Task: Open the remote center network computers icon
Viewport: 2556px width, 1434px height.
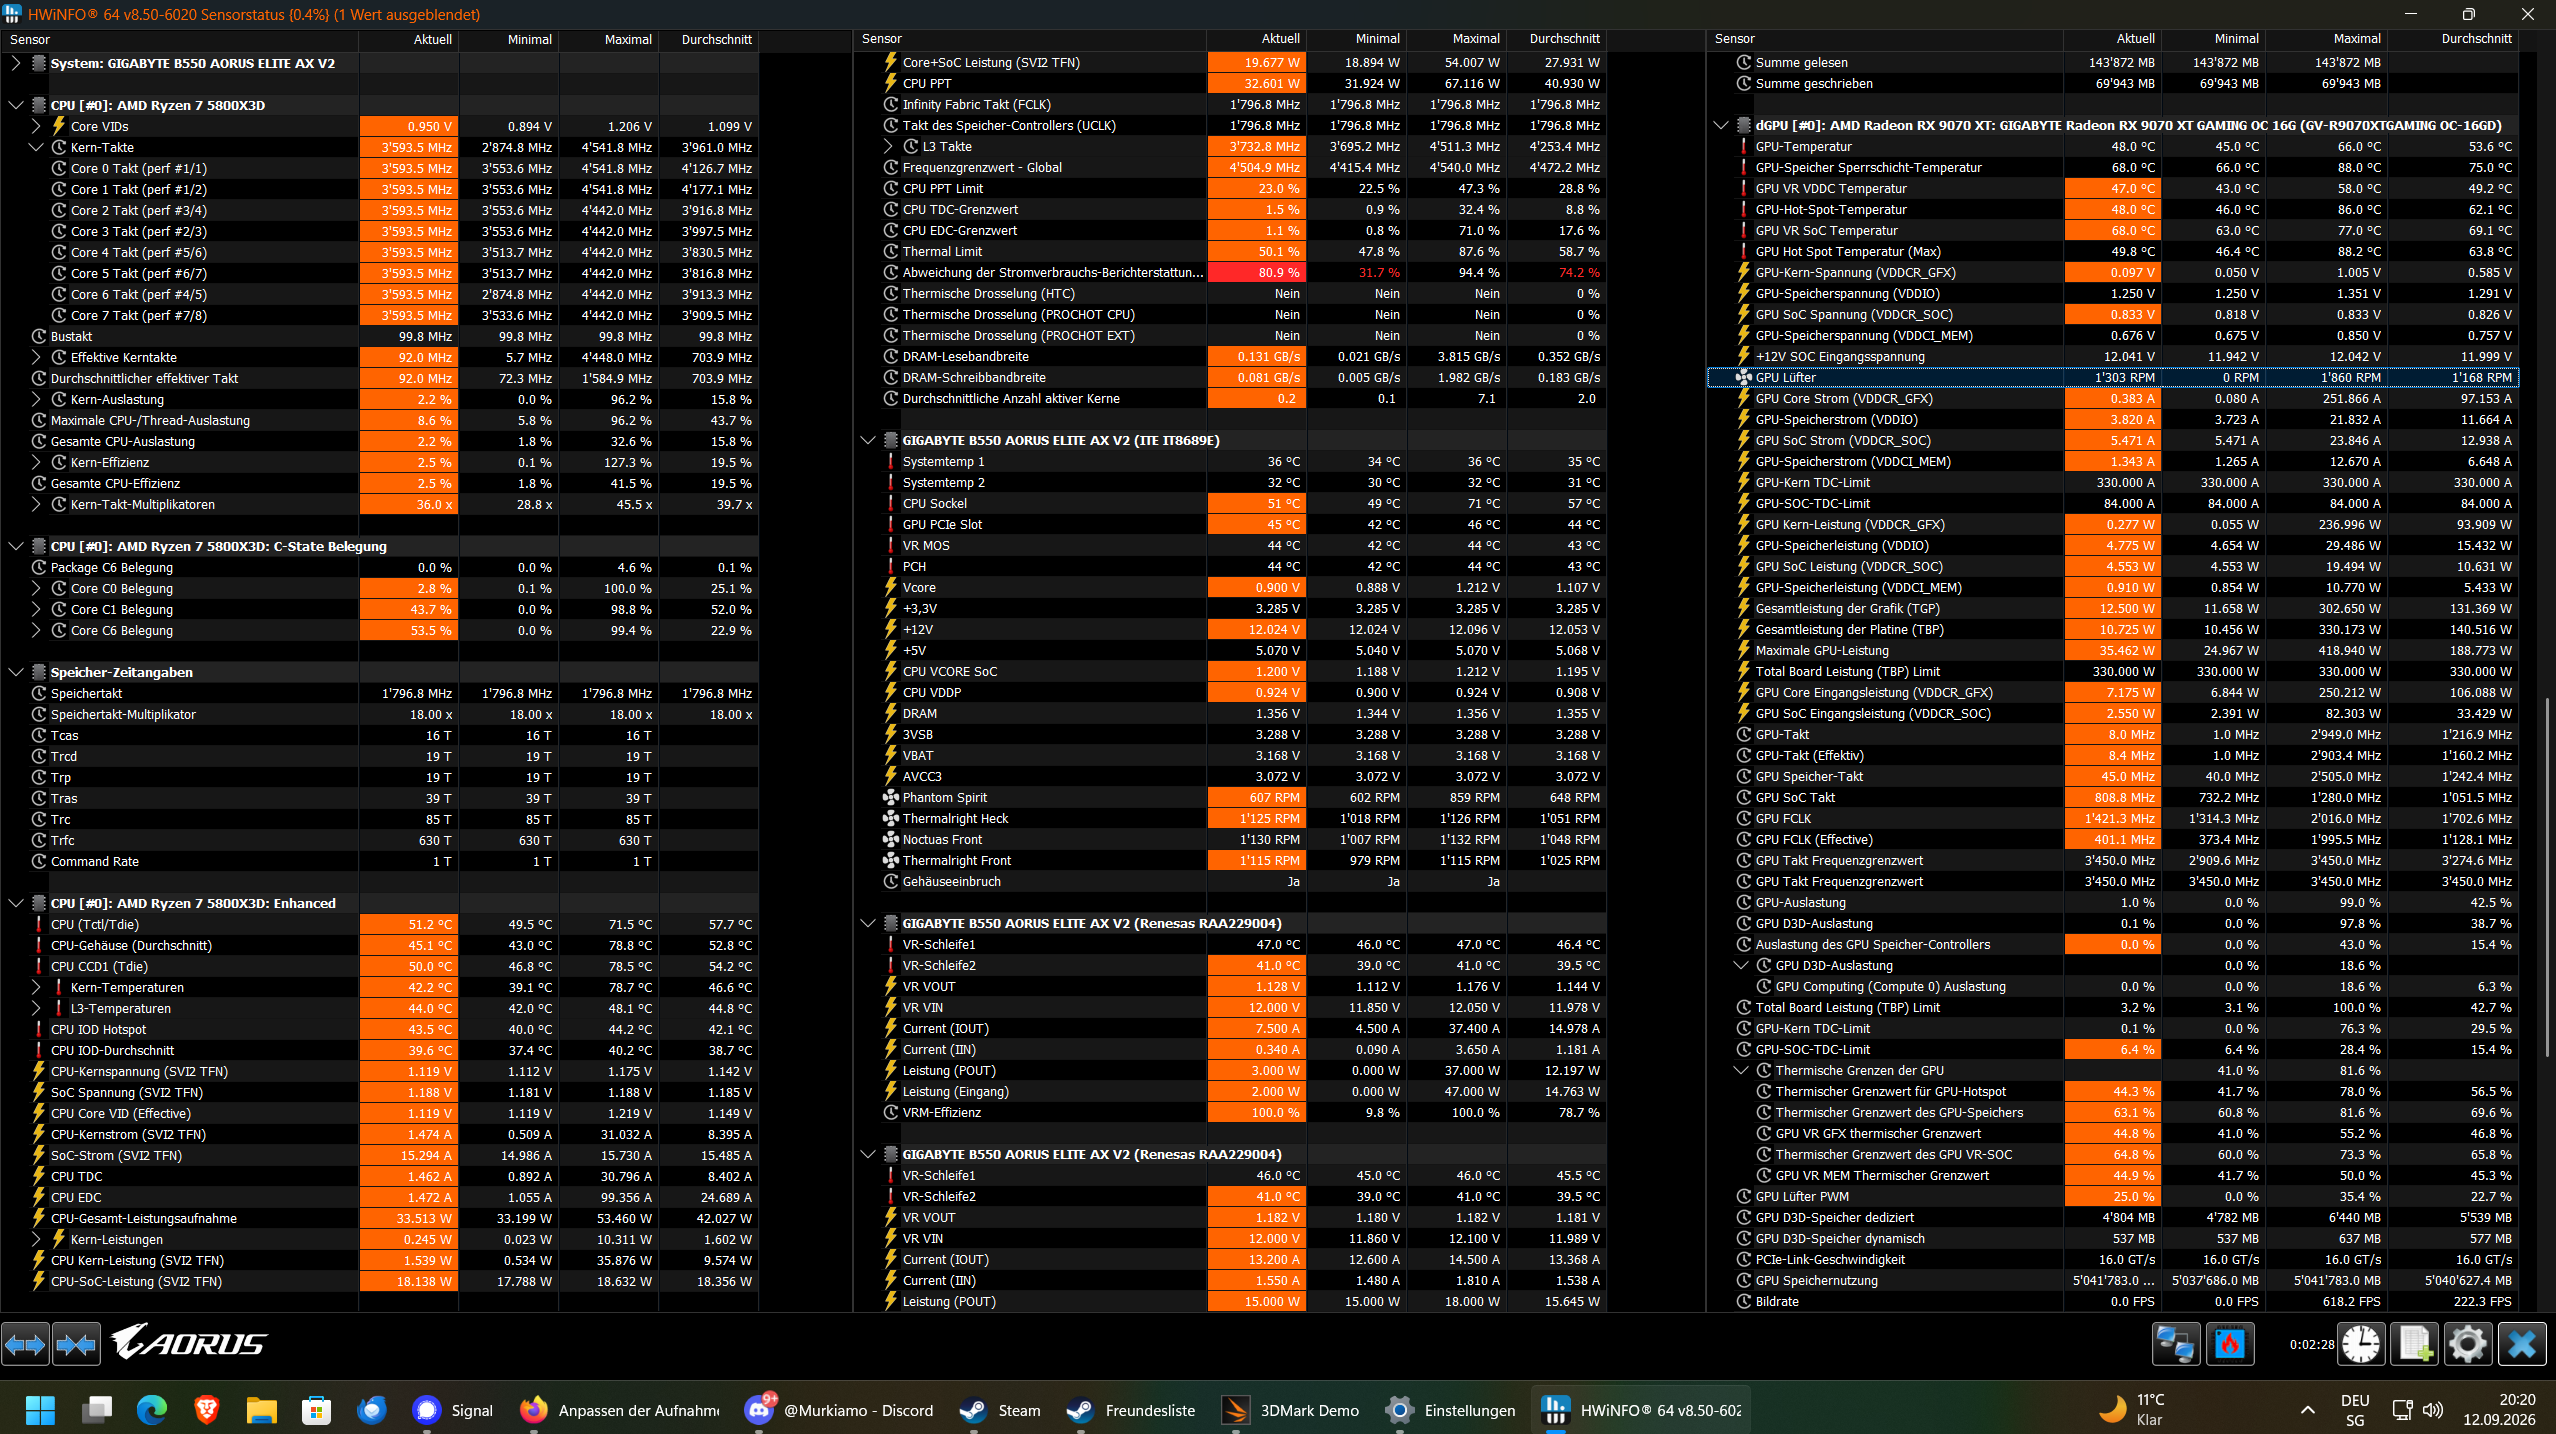Action: (x=2176, y=1344)
